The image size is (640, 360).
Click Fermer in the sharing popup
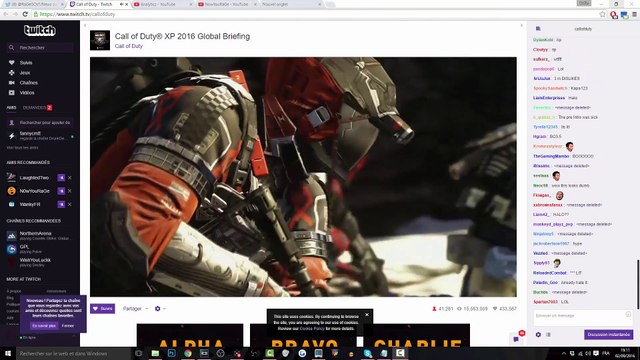click(68, 326)
